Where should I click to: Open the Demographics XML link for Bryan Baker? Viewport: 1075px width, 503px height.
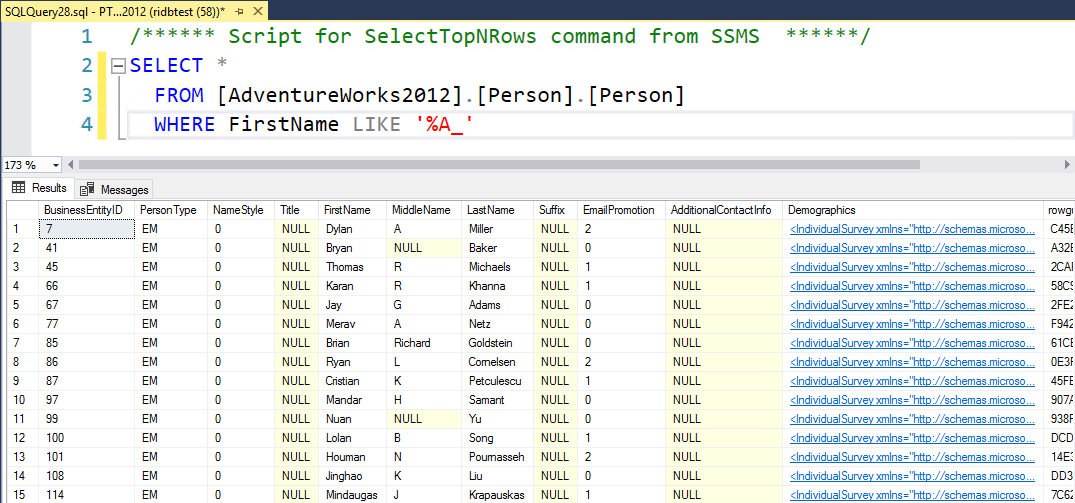912,248
